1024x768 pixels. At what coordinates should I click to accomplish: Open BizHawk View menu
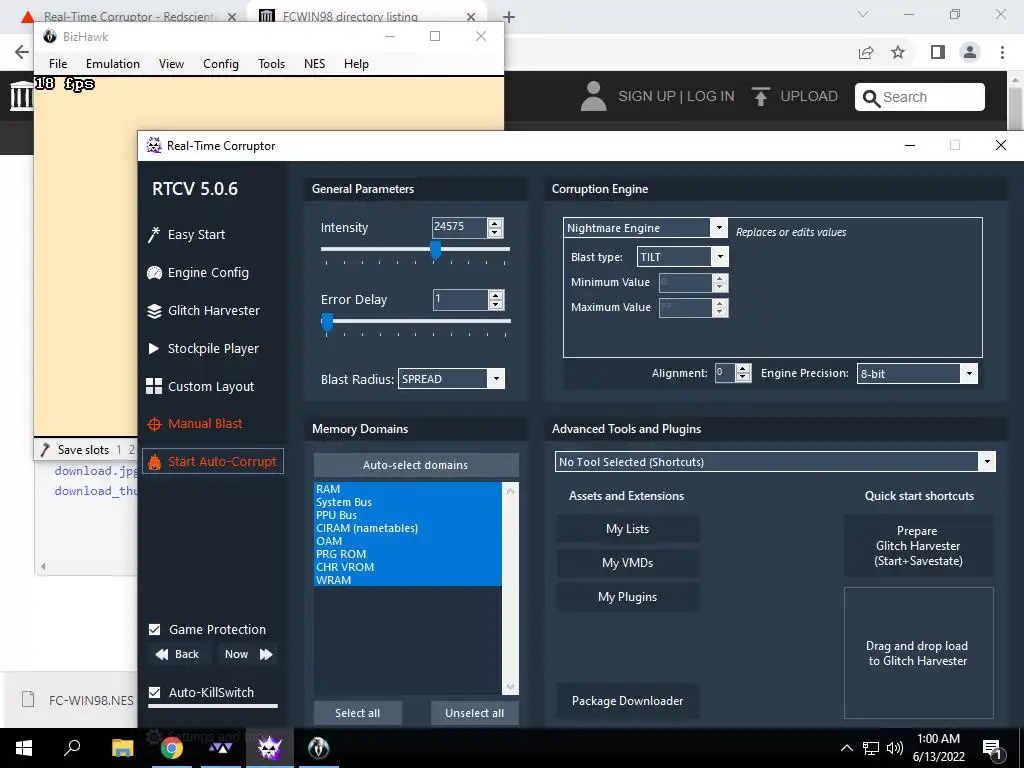171,64
